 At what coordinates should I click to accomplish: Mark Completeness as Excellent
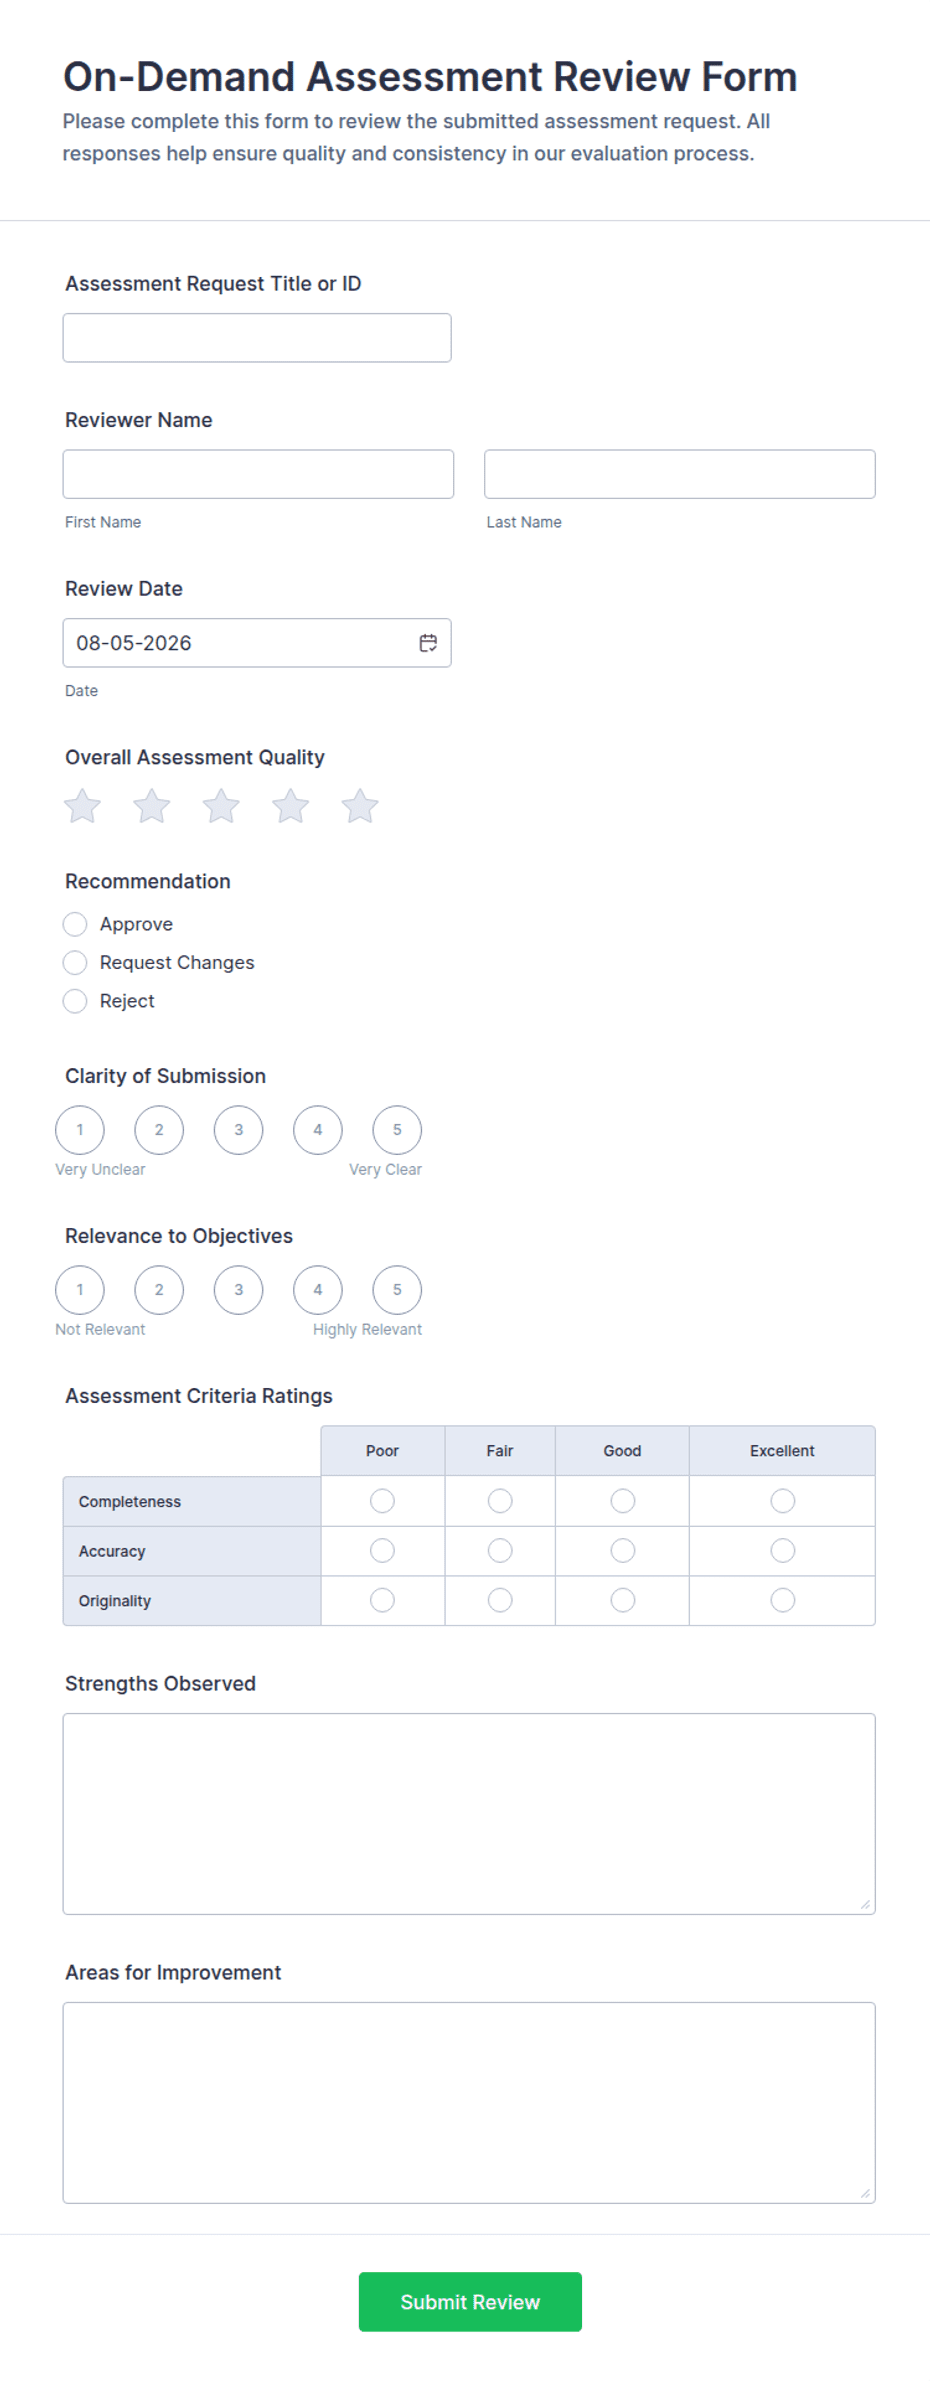point(783,1501)
